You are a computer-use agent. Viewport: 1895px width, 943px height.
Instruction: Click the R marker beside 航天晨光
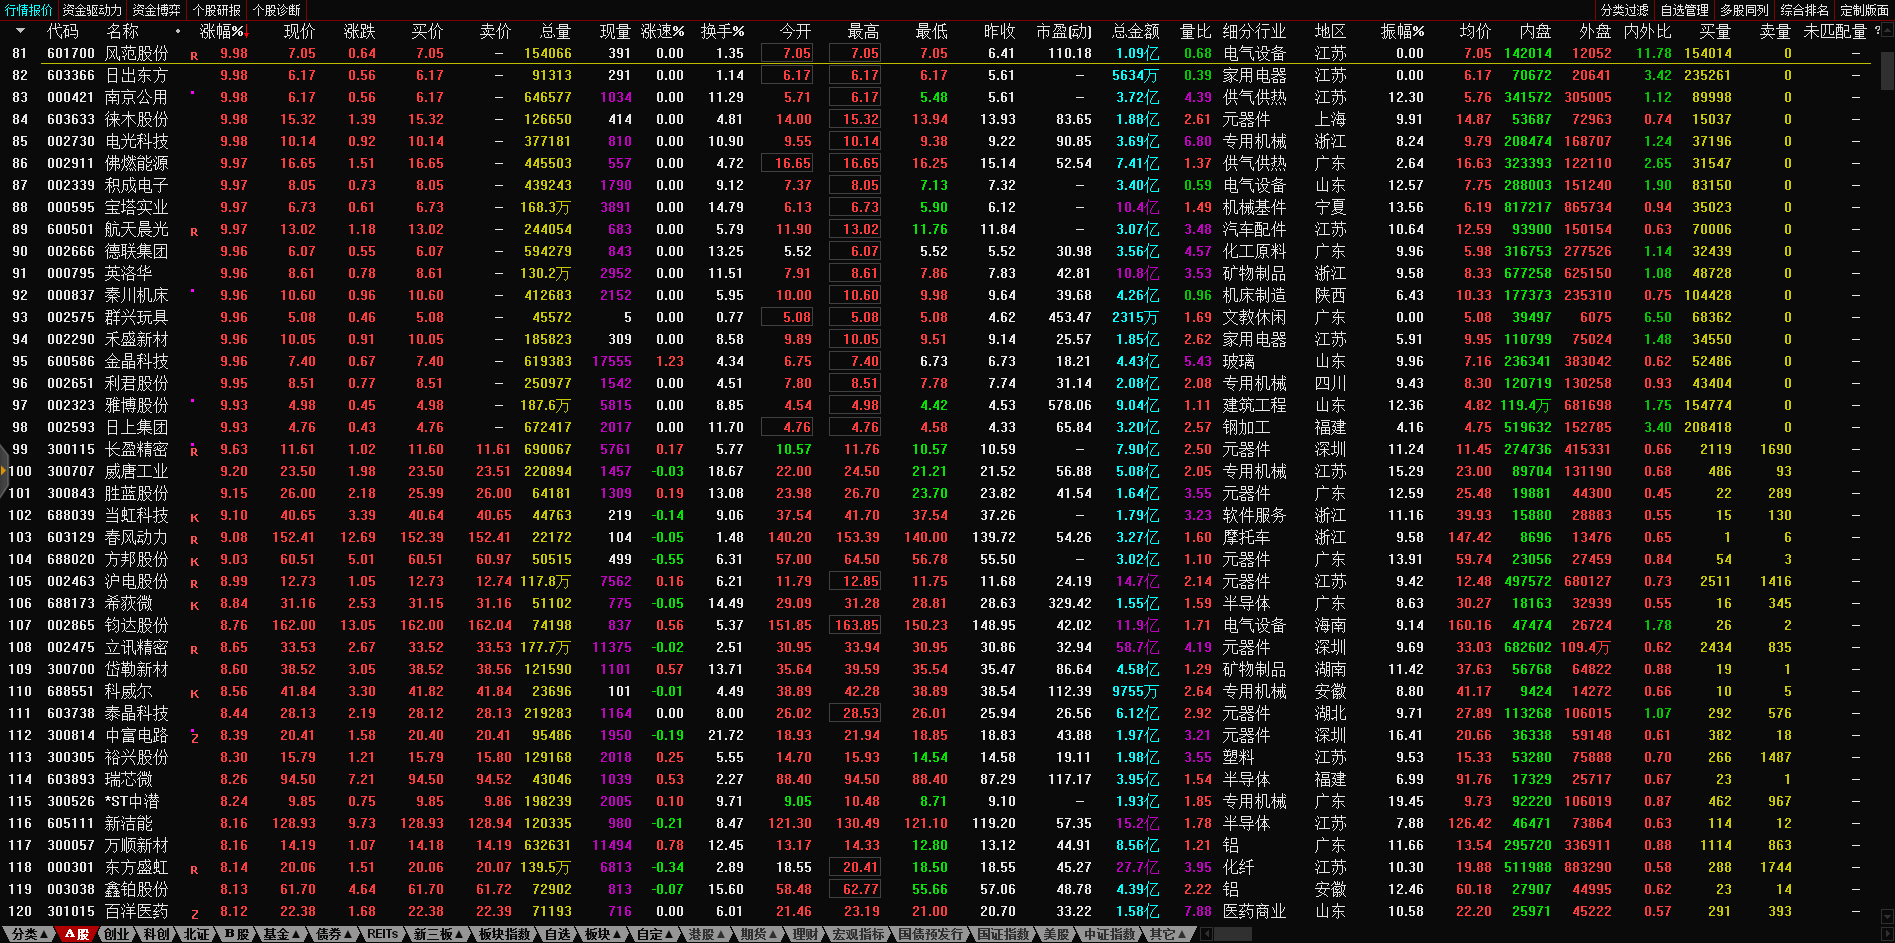(x=194, y=232)
